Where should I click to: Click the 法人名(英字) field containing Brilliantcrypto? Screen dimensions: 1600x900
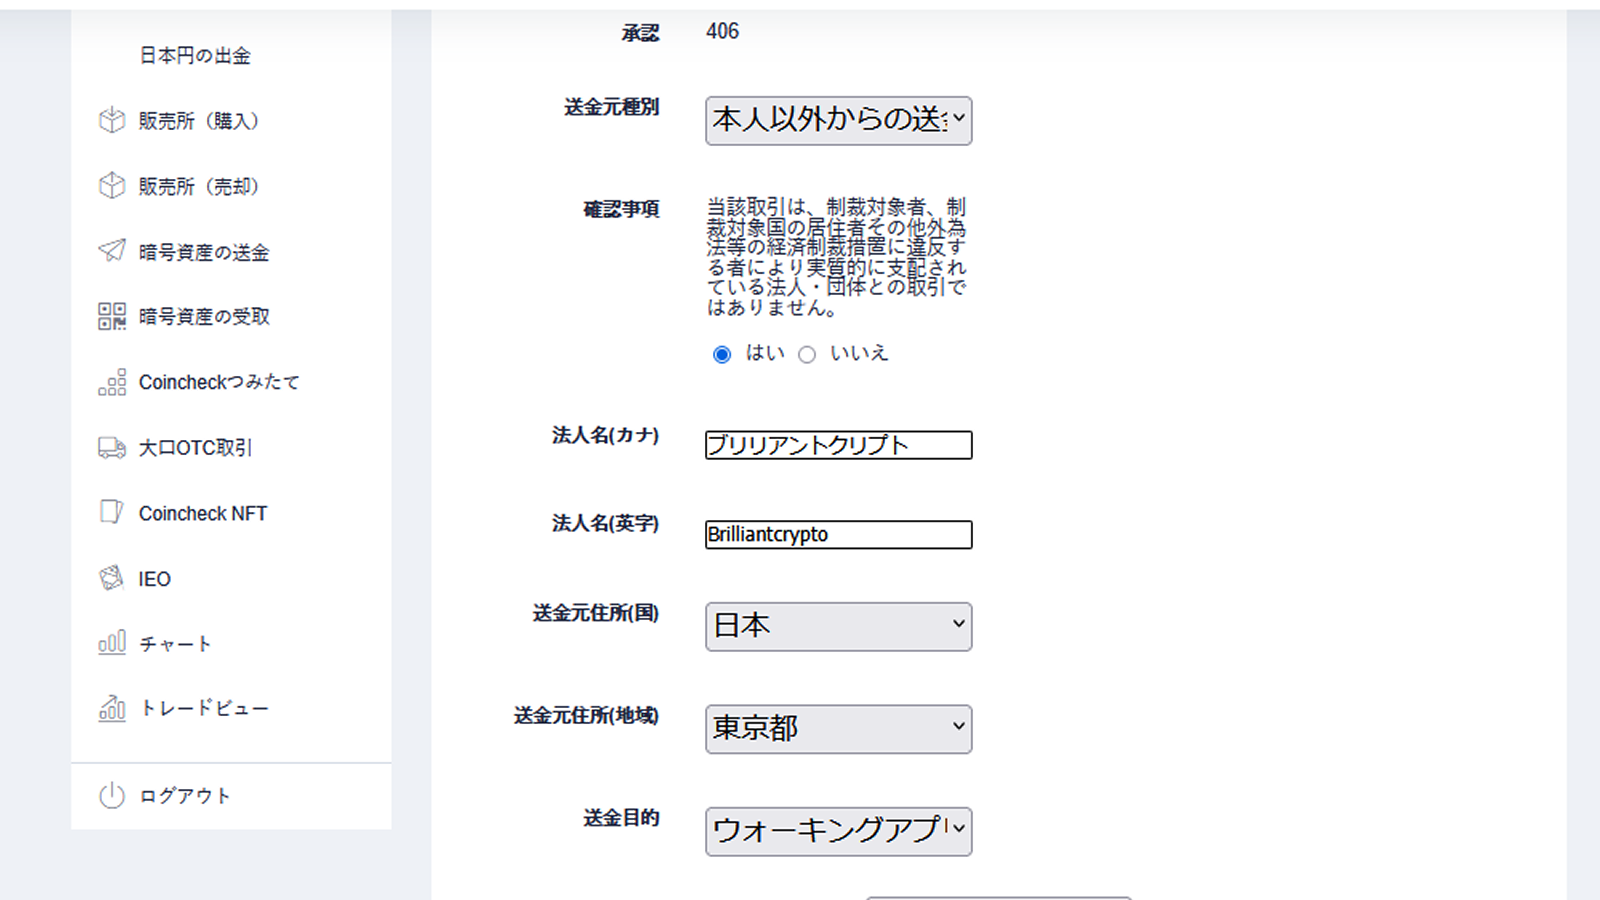click(838, 534)
